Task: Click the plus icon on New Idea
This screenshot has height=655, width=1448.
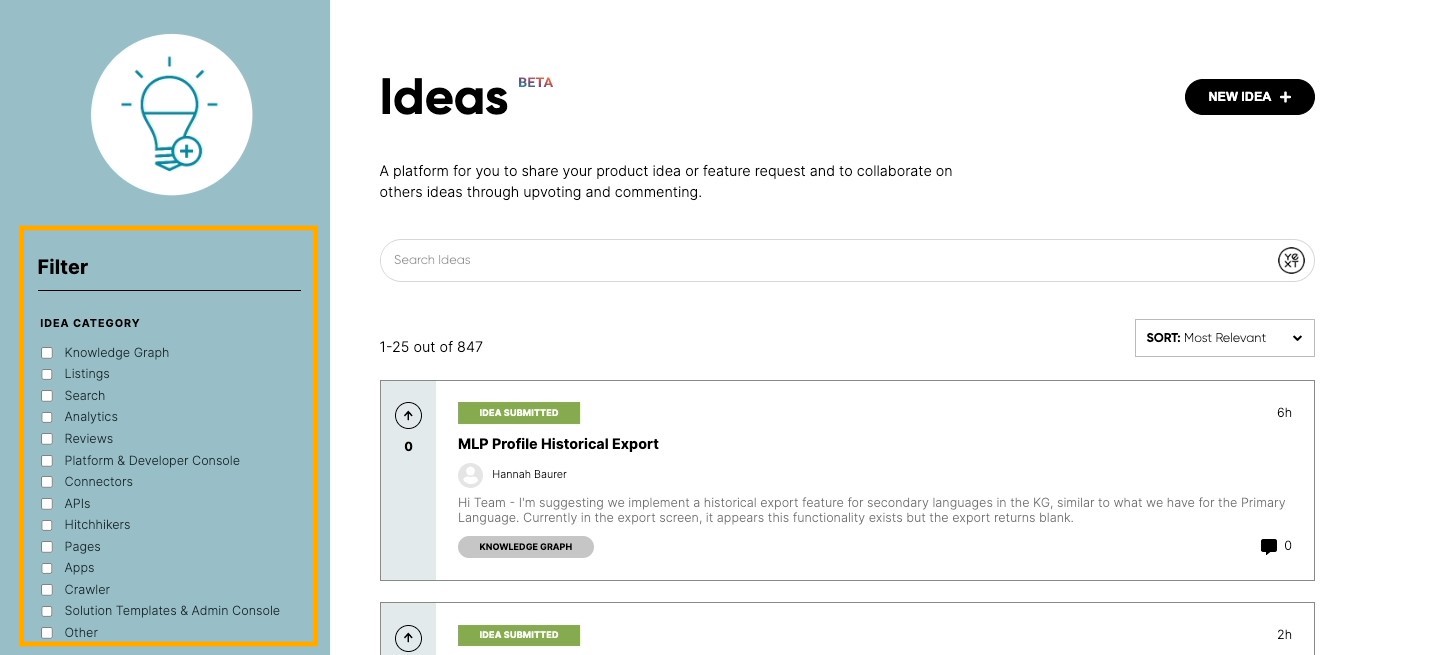Action: [1285, 97]
